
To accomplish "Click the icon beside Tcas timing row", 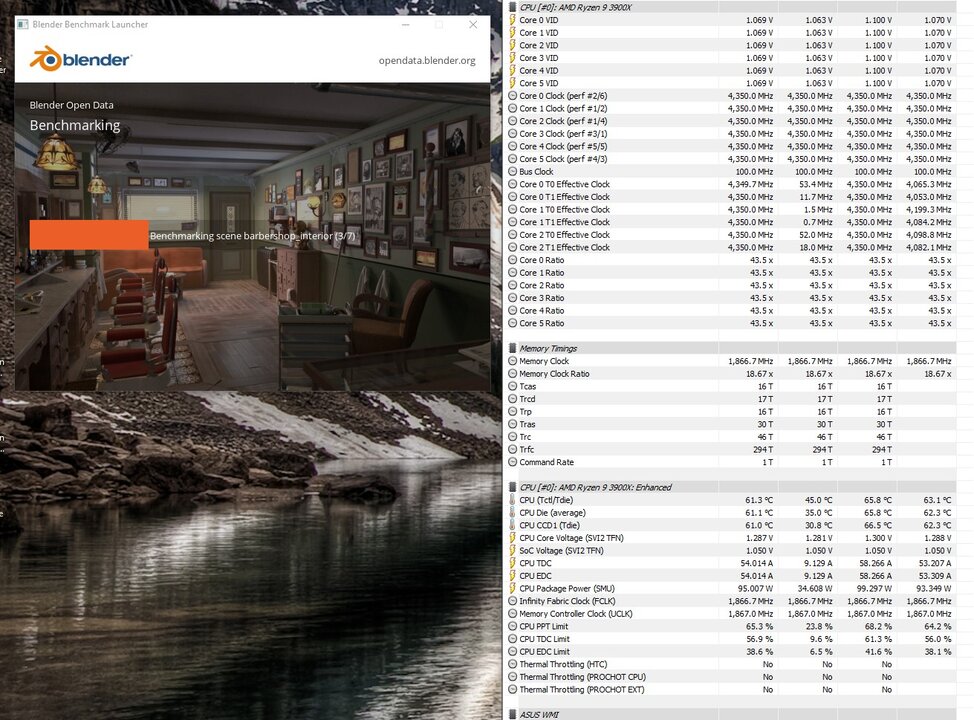I will [512, 386].
